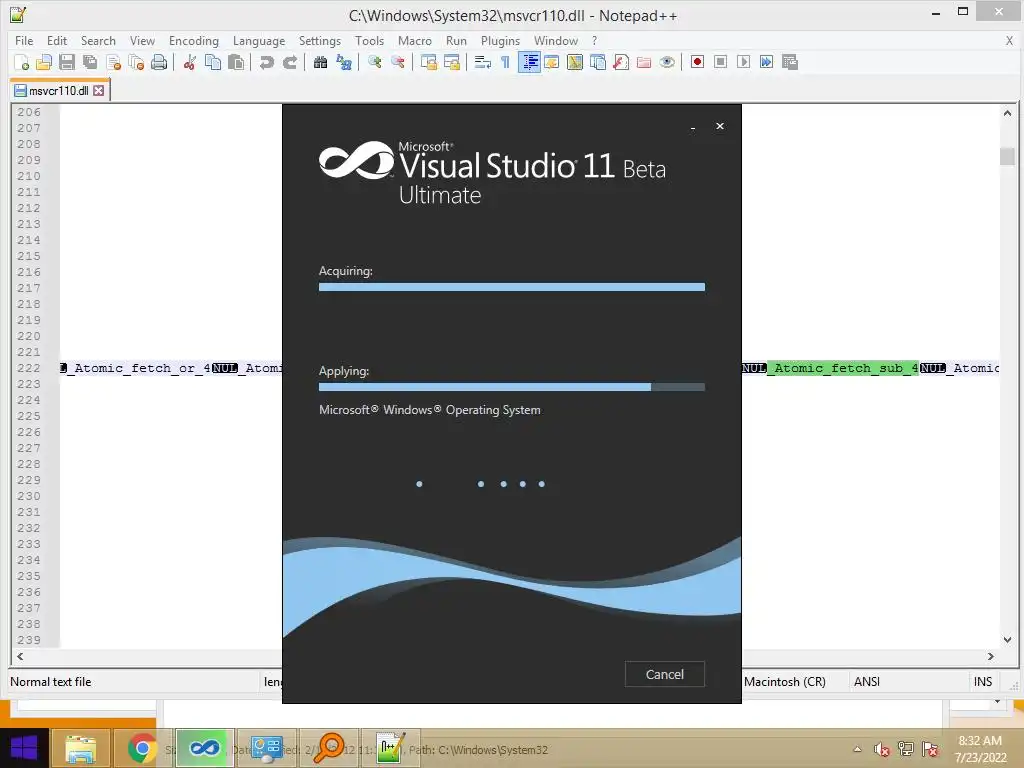1024x768 pixels.
Task: Open the Search menu
Action: pyautogui.click(x=98, y=40)
